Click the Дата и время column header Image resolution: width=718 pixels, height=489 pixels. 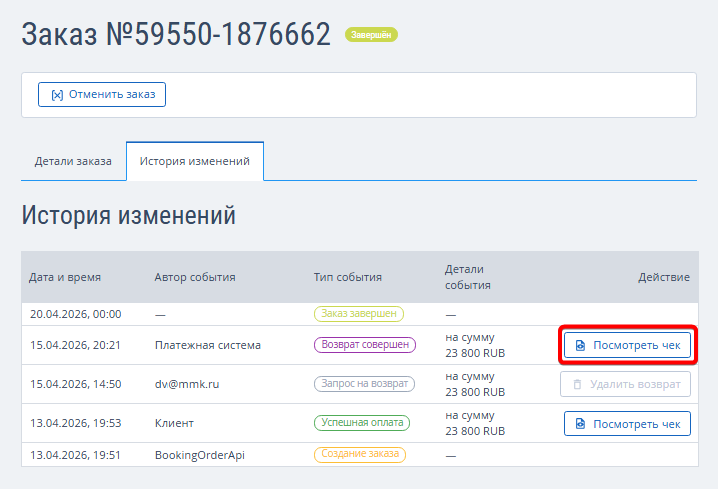(x=65, y=277)
